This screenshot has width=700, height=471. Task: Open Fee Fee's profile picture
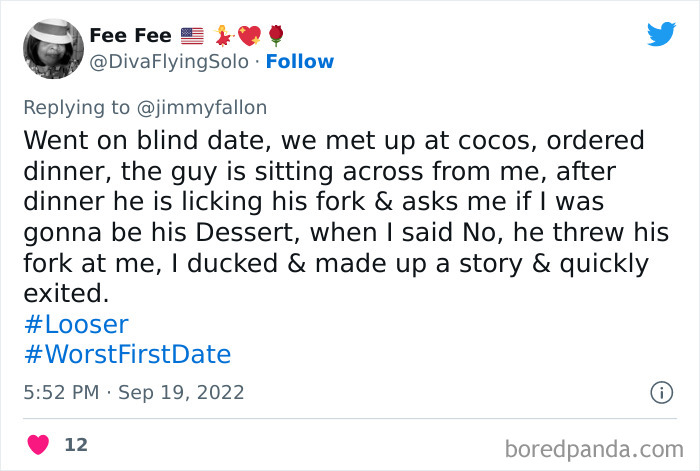52,48
